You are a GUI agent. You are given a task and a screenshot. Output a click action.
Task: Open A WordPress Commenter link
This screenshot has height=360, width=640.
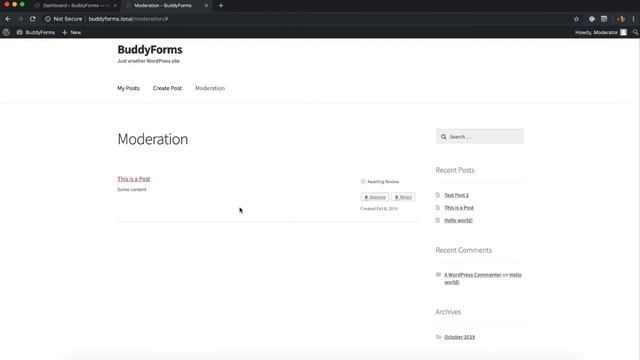473,275
